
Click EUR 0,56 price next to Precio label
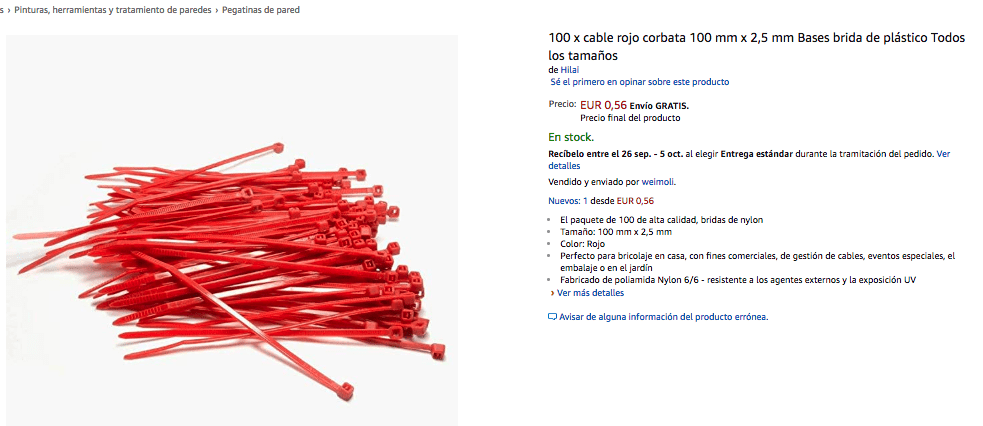click(603, 105)
